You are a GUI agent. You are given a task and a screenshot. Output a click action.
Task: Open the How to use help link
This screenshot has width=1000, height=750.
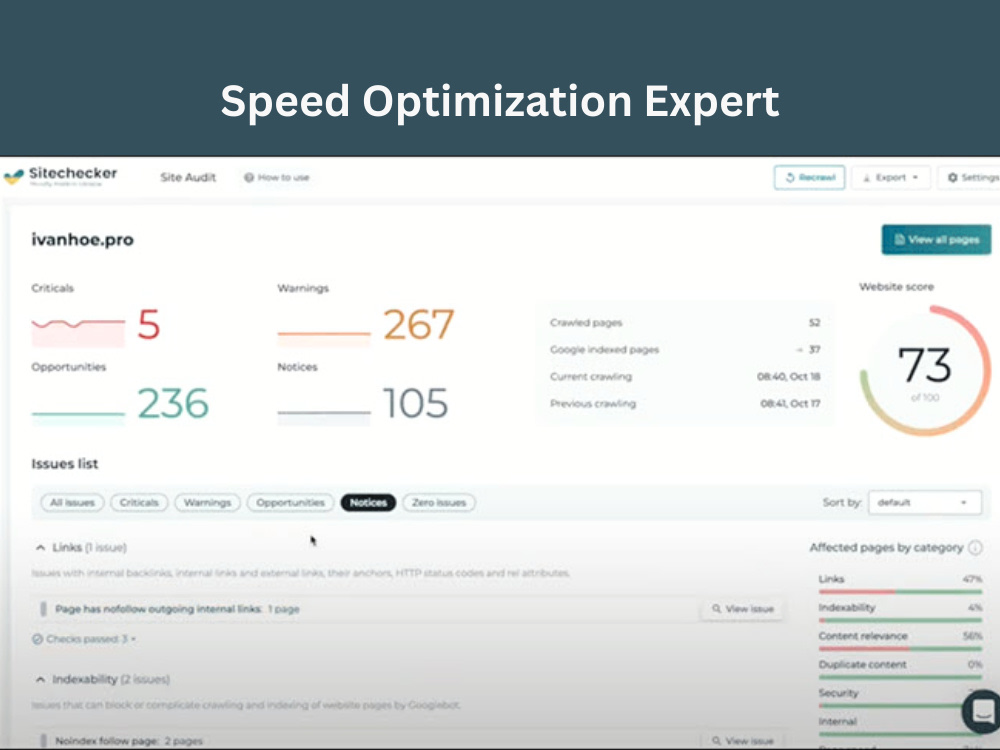[277, 177]
